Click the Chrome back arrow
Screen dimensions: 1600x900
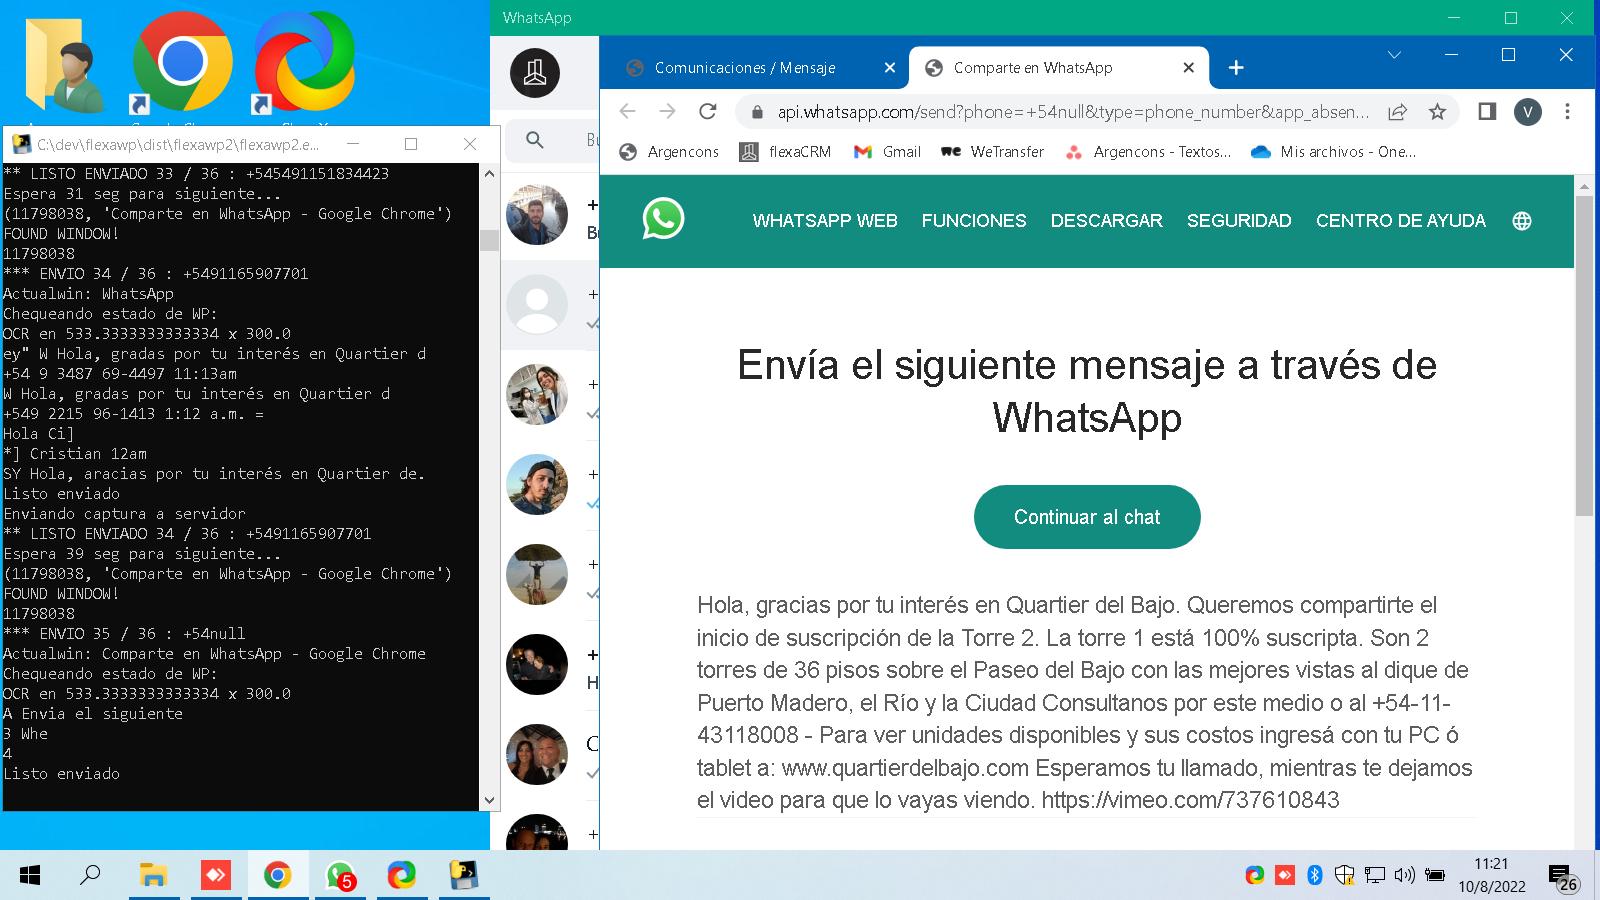coord(627,111)
